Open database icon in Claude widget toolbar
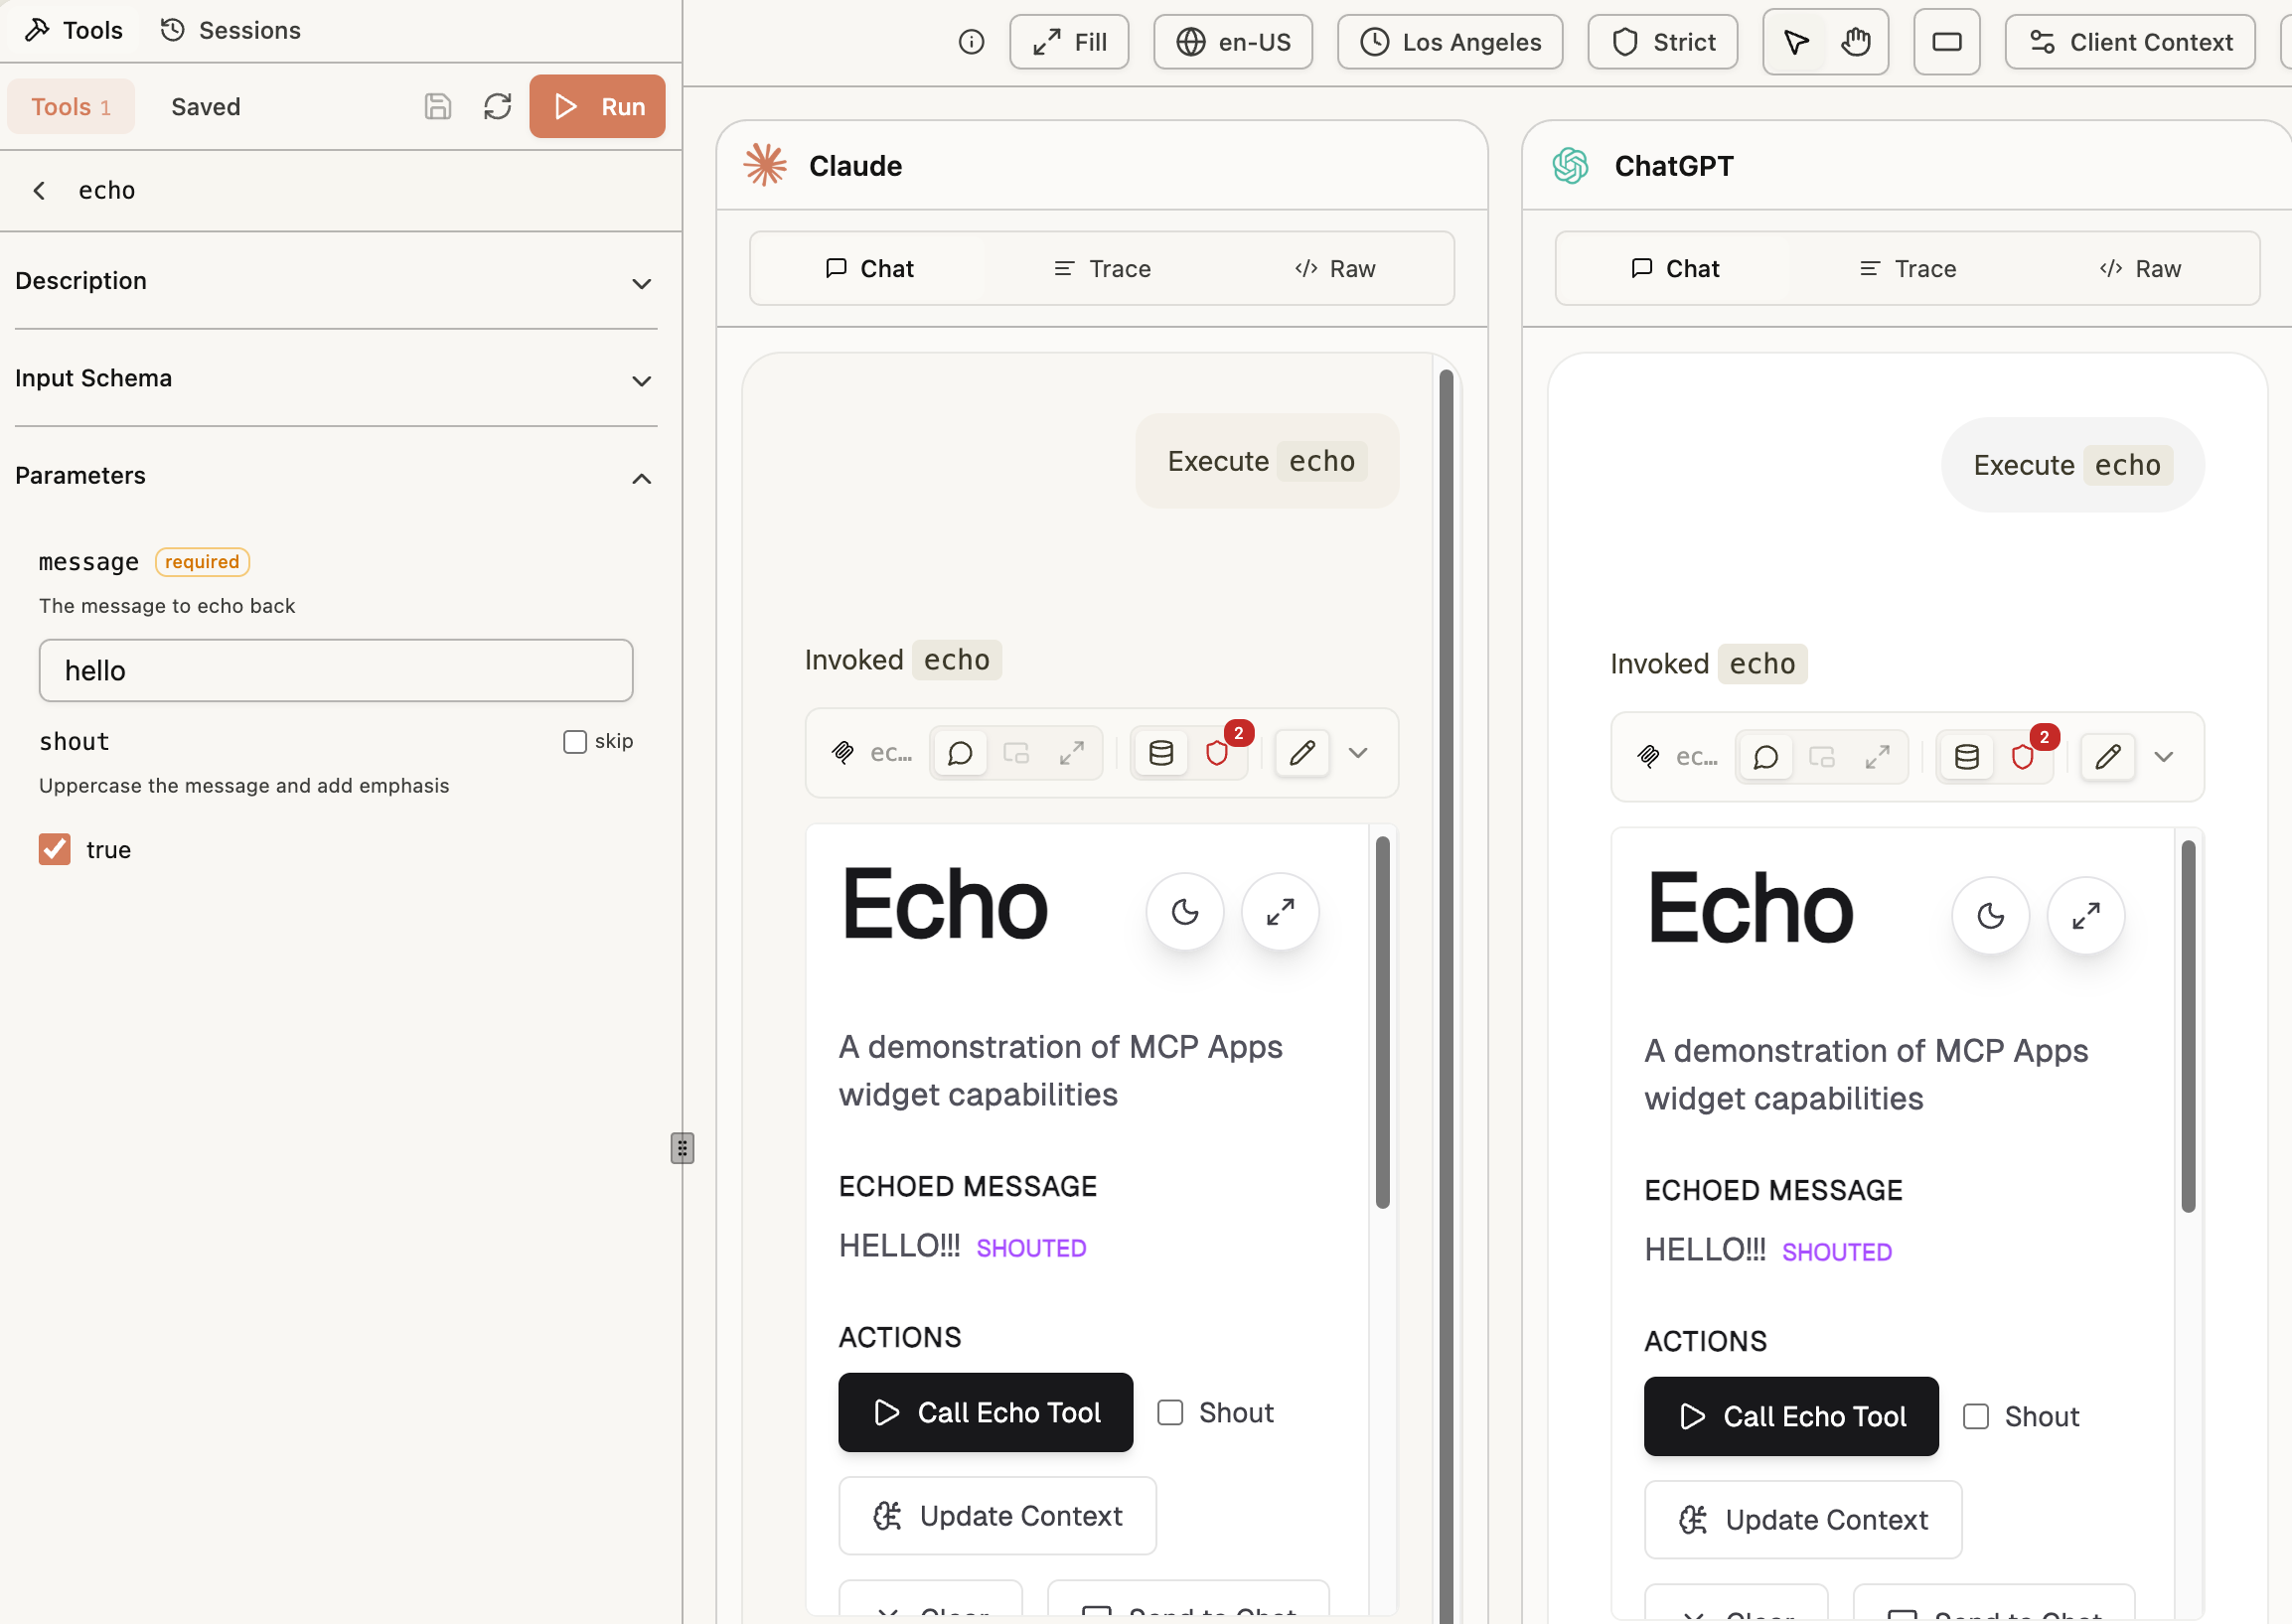The height and width of the screenshot is (1624, 2292). pos(1161,753)
